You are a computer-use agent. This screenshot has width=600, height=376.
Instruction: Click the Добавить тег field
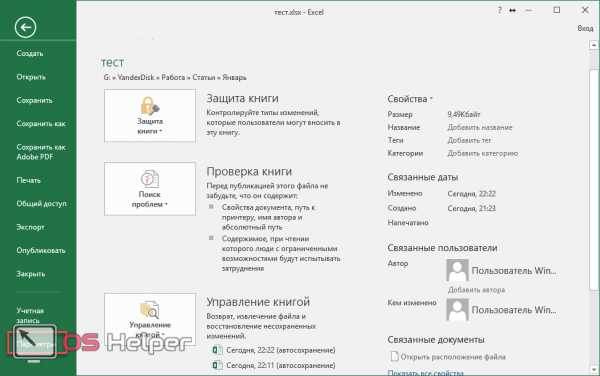coord(470,140)
